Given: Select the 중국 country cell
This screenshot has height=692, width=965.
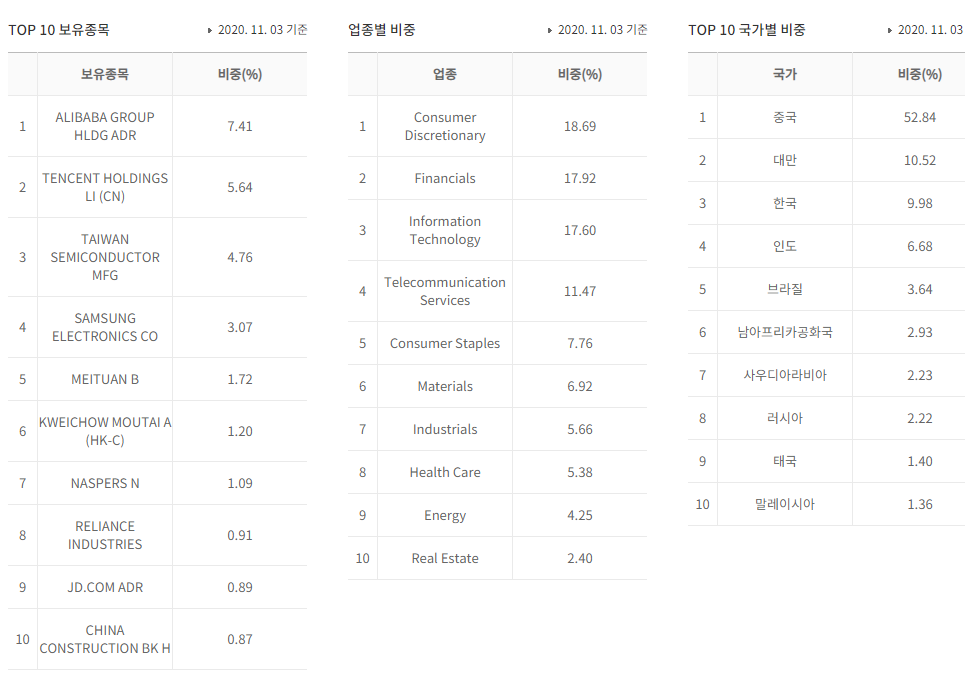Looking at the screenshot, I should click(x=785, y=118).
